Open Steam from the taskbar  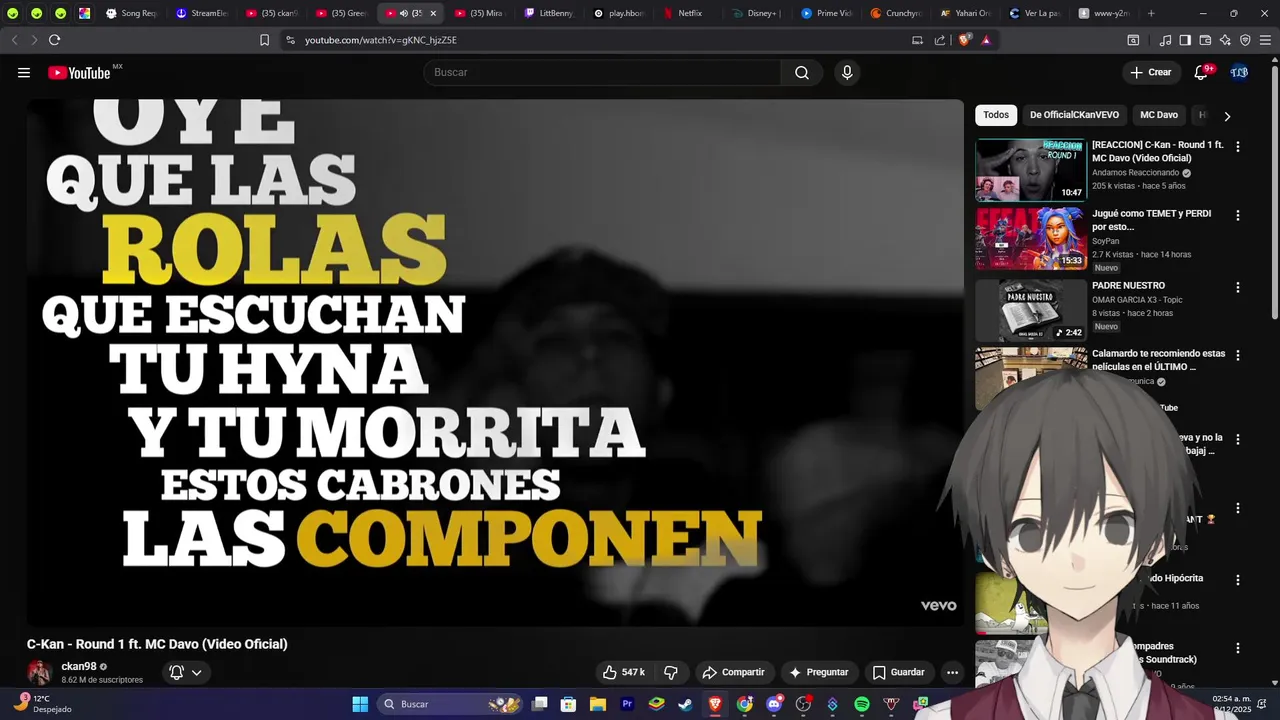(x=686, y=704)
